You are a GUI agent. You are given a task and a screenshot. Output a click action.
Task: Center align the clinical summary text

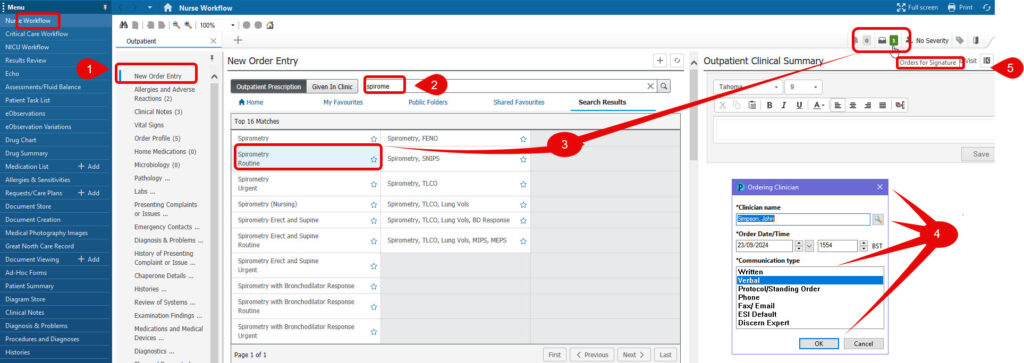tap(852, 105)
